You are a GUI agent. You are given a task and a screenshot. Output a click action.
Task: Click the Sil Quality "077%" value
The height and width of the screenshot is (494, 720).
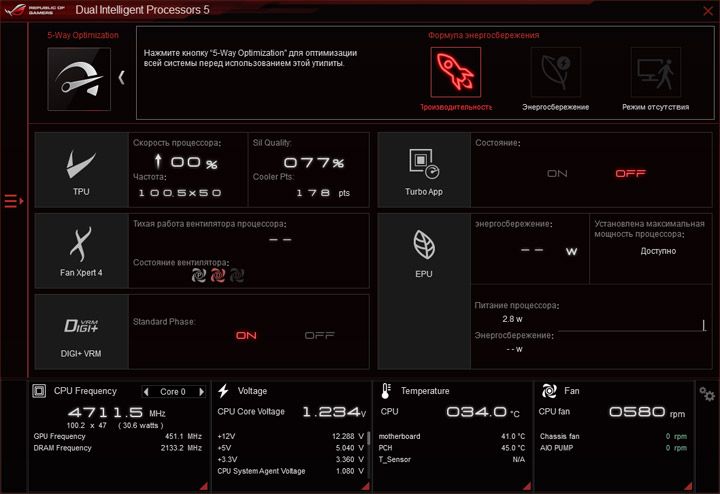(314, 163)
